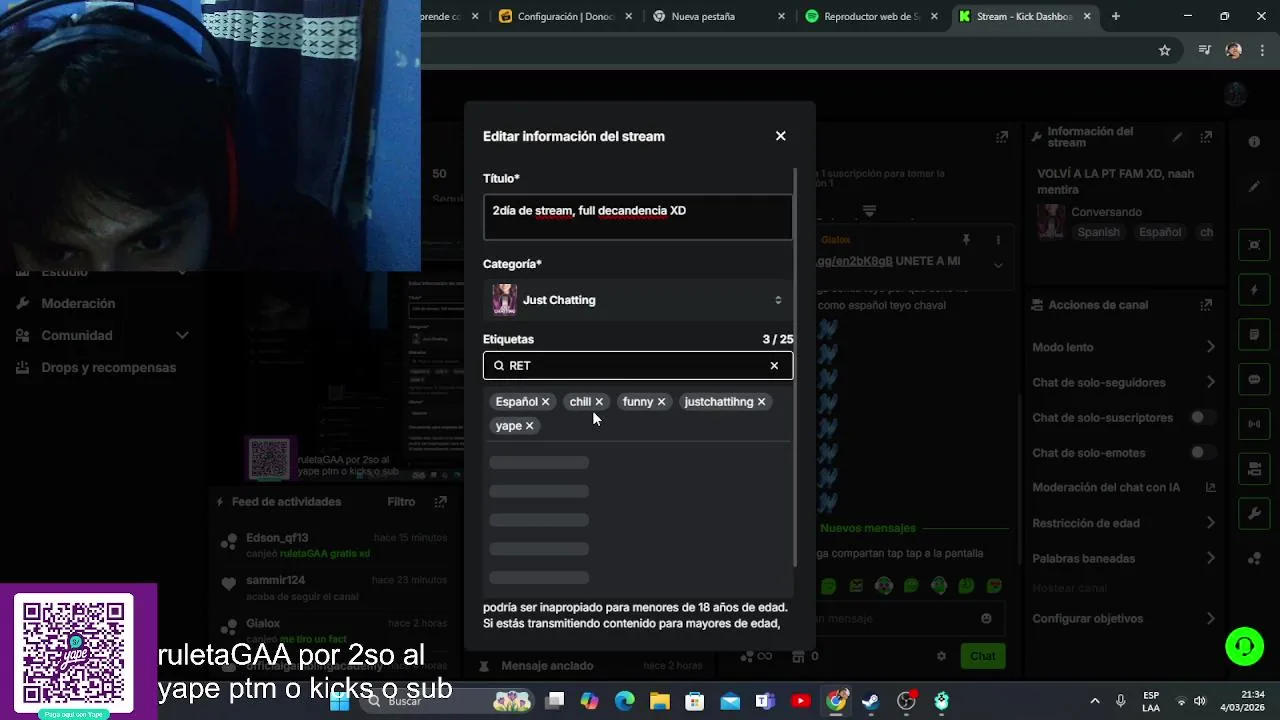Viewport: 1280px width, 720px height.
Task: Open the Windows Start menu
Action: (340, 701)
